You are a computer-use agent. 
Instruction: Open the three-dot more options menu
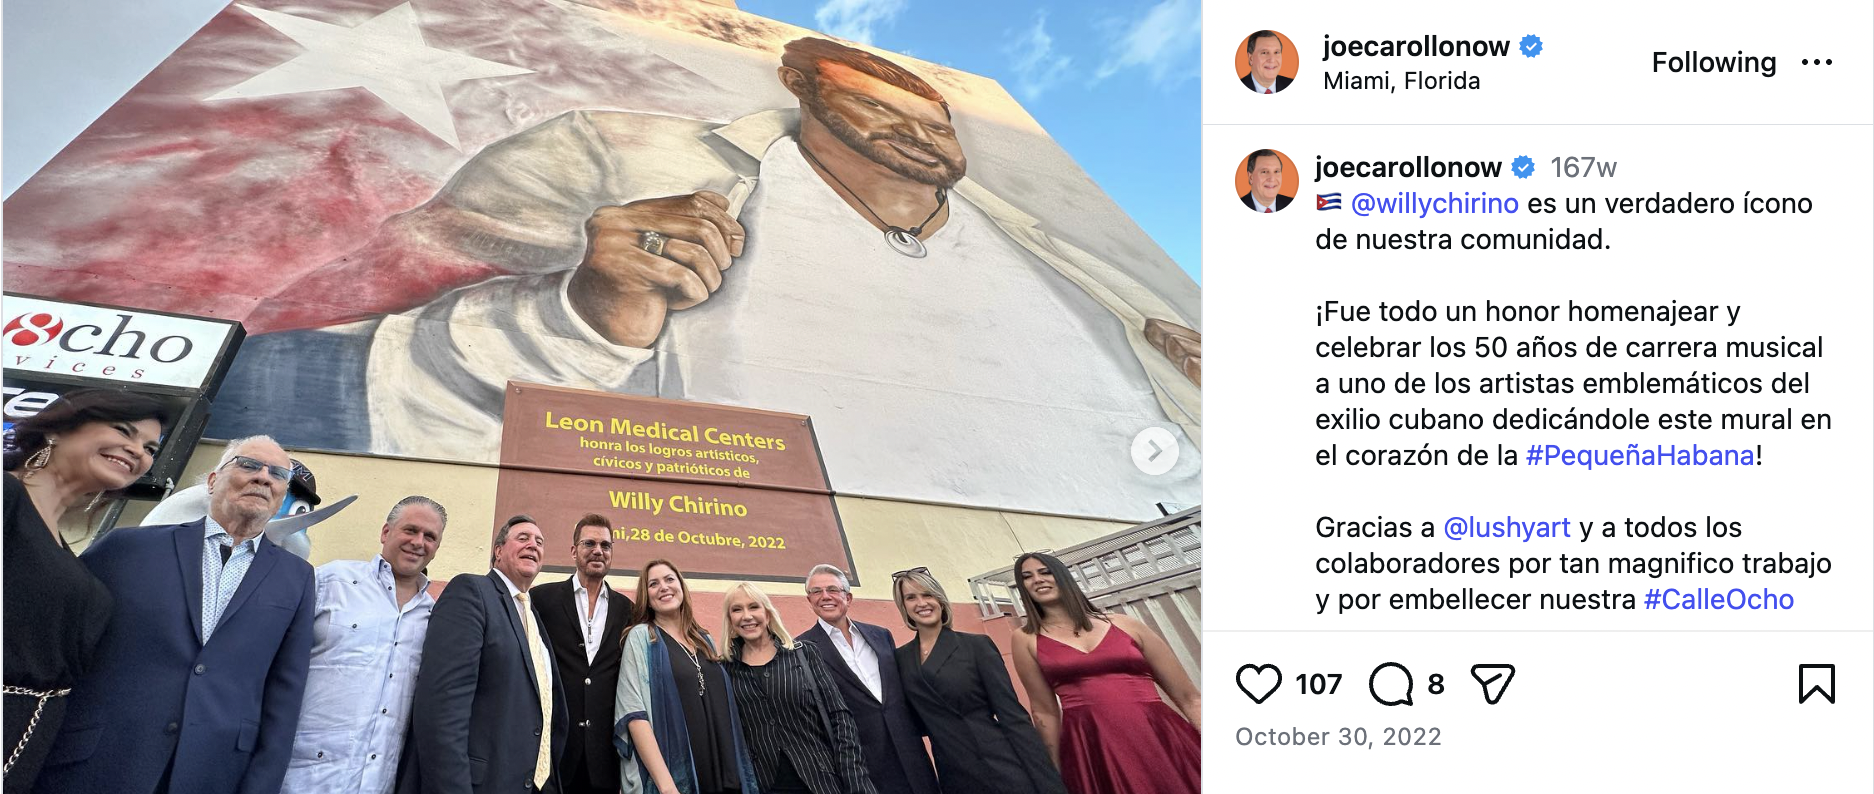point(1817,62)
